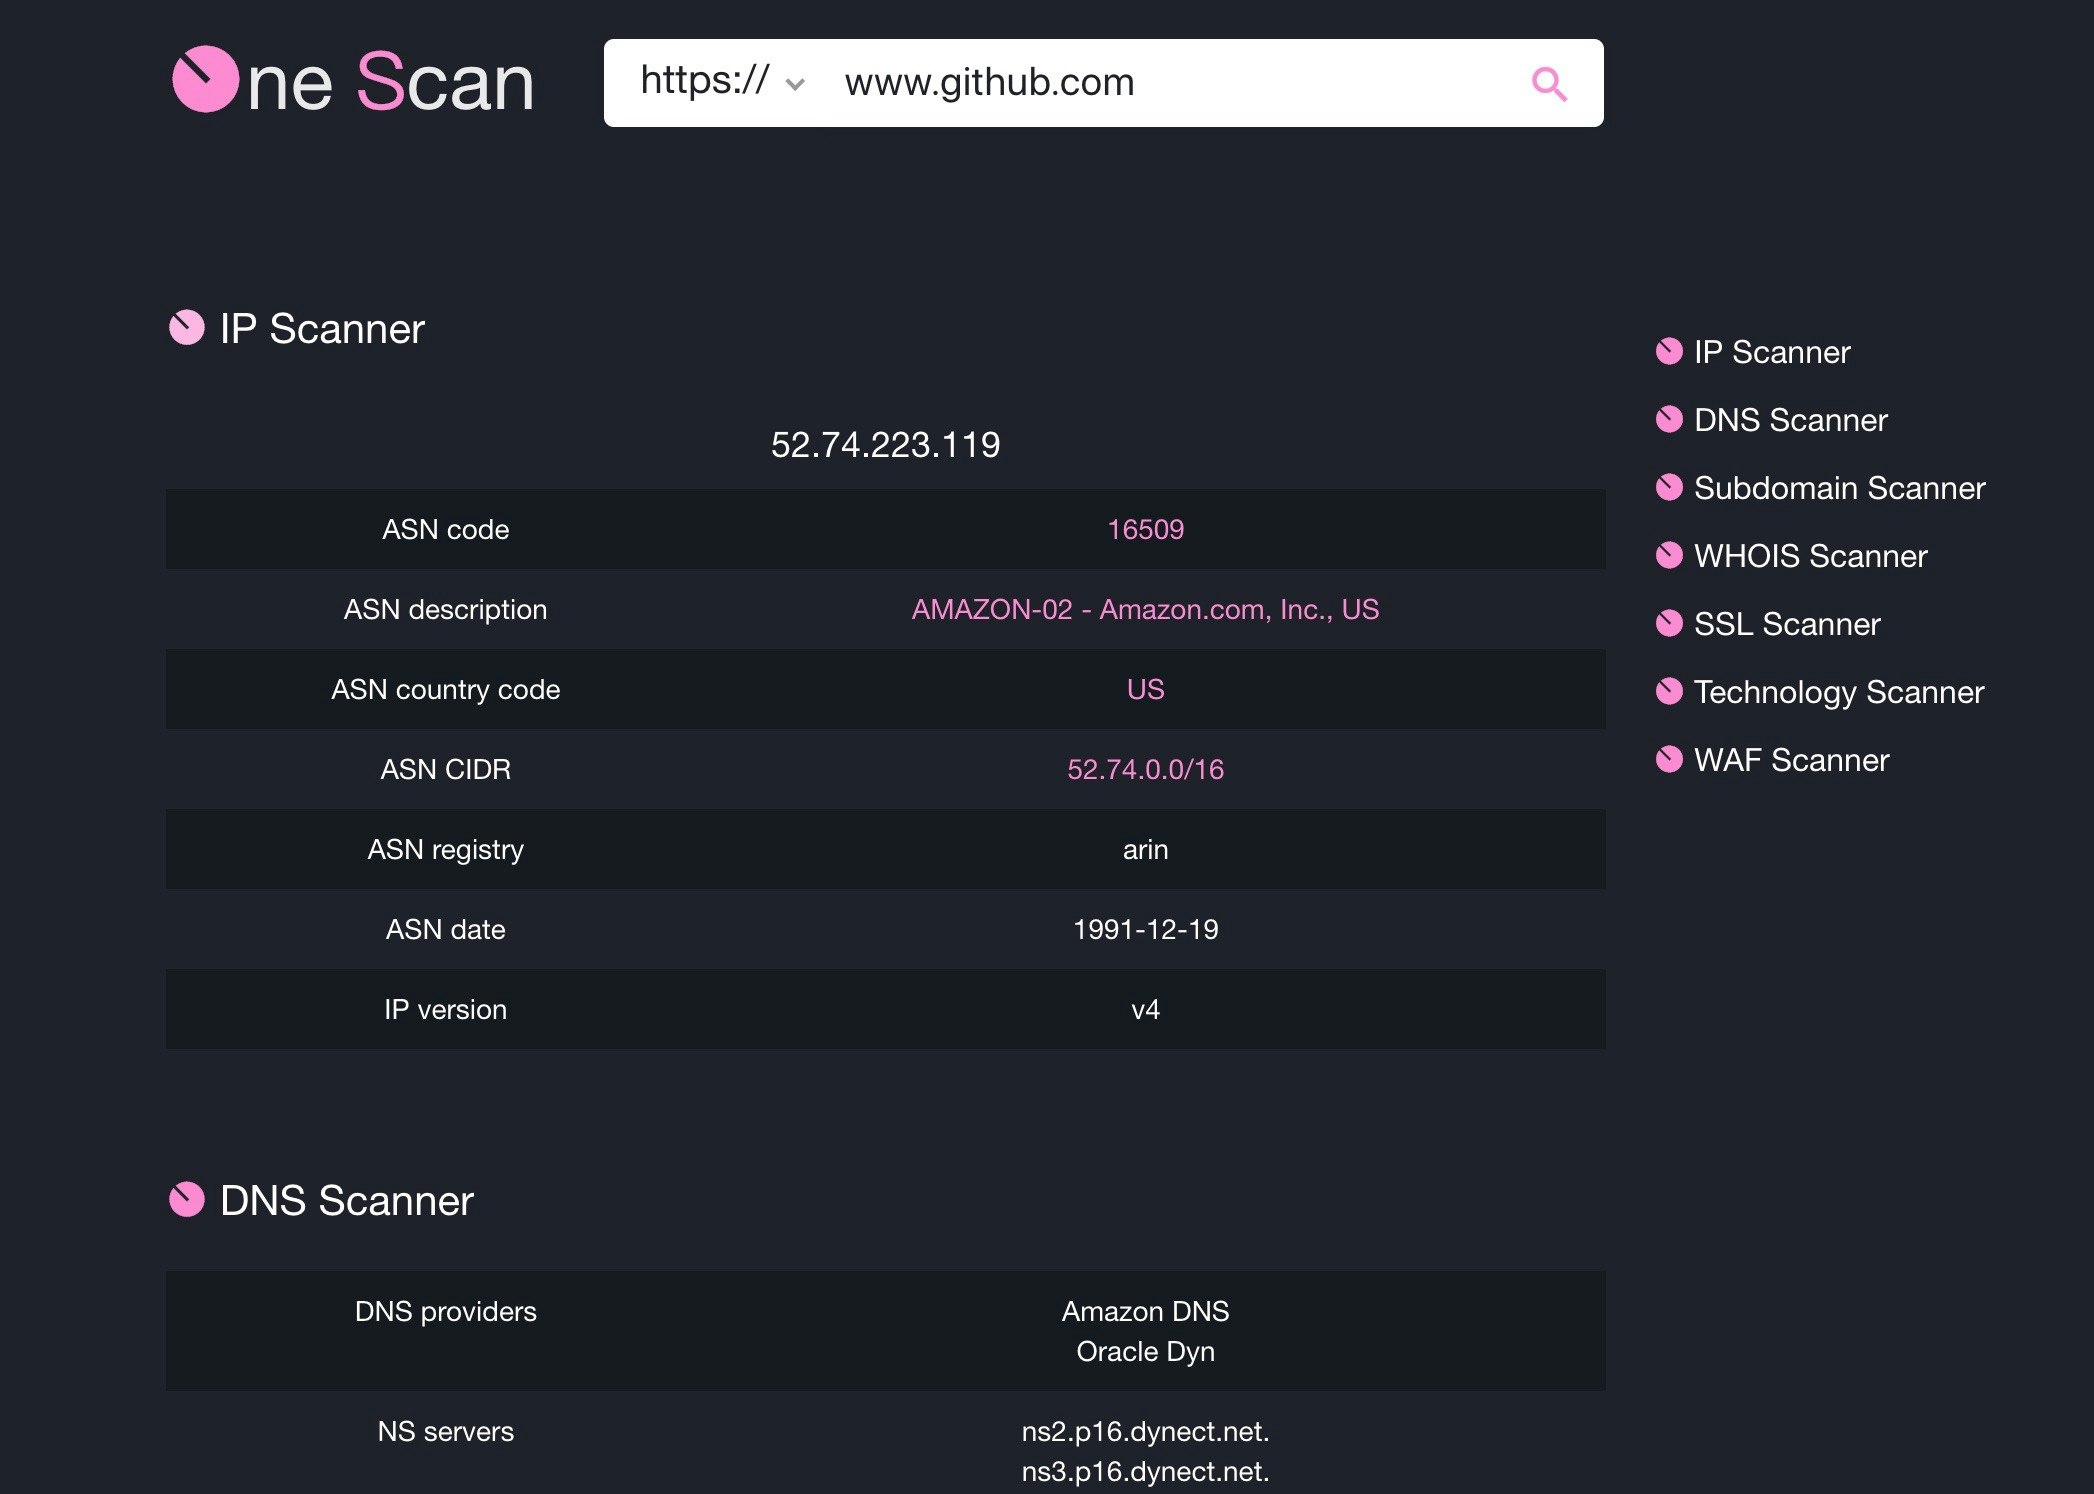Go to Technology Scanner section link
2094x1494 pixels.
[x=1838, y=692]
